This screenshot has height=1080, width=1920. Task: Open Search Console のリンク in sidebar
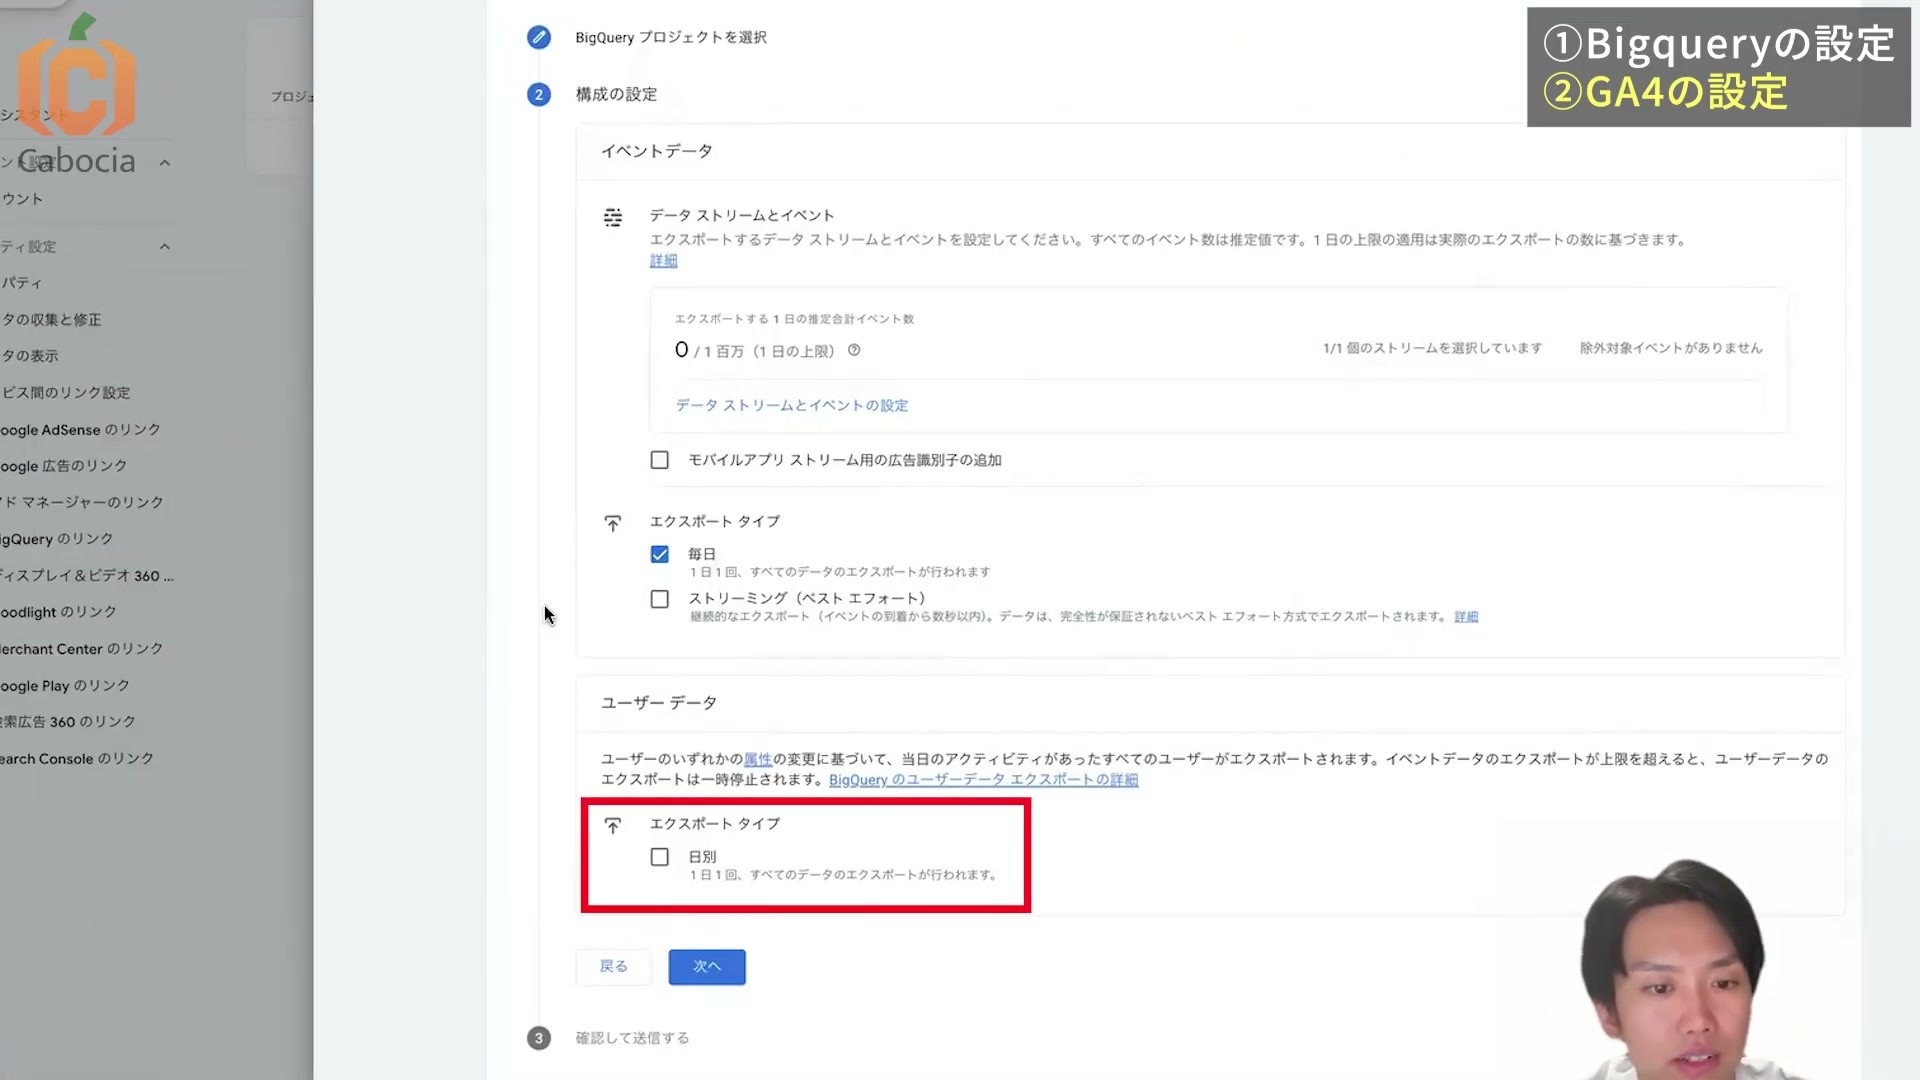click(x=77, y=759)
